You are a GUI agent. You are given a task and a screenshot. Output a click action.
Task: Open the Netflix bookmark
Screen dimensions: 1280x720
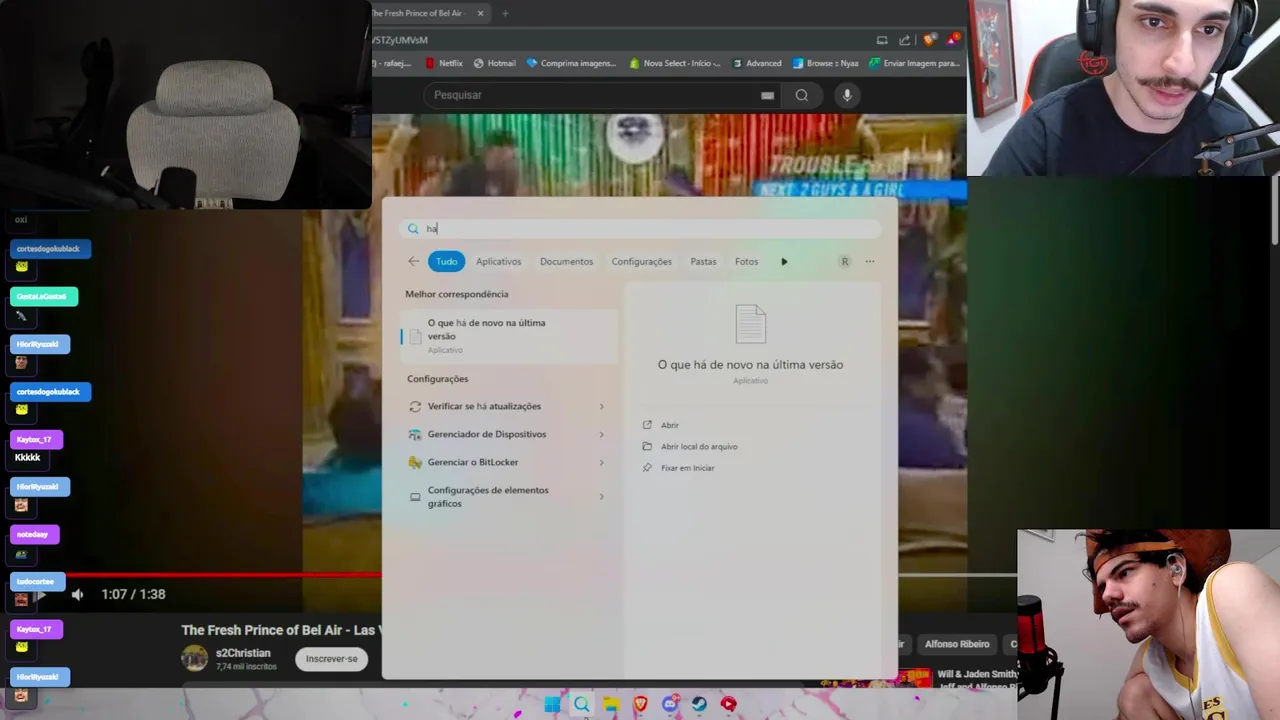click(x=444, y=63)
